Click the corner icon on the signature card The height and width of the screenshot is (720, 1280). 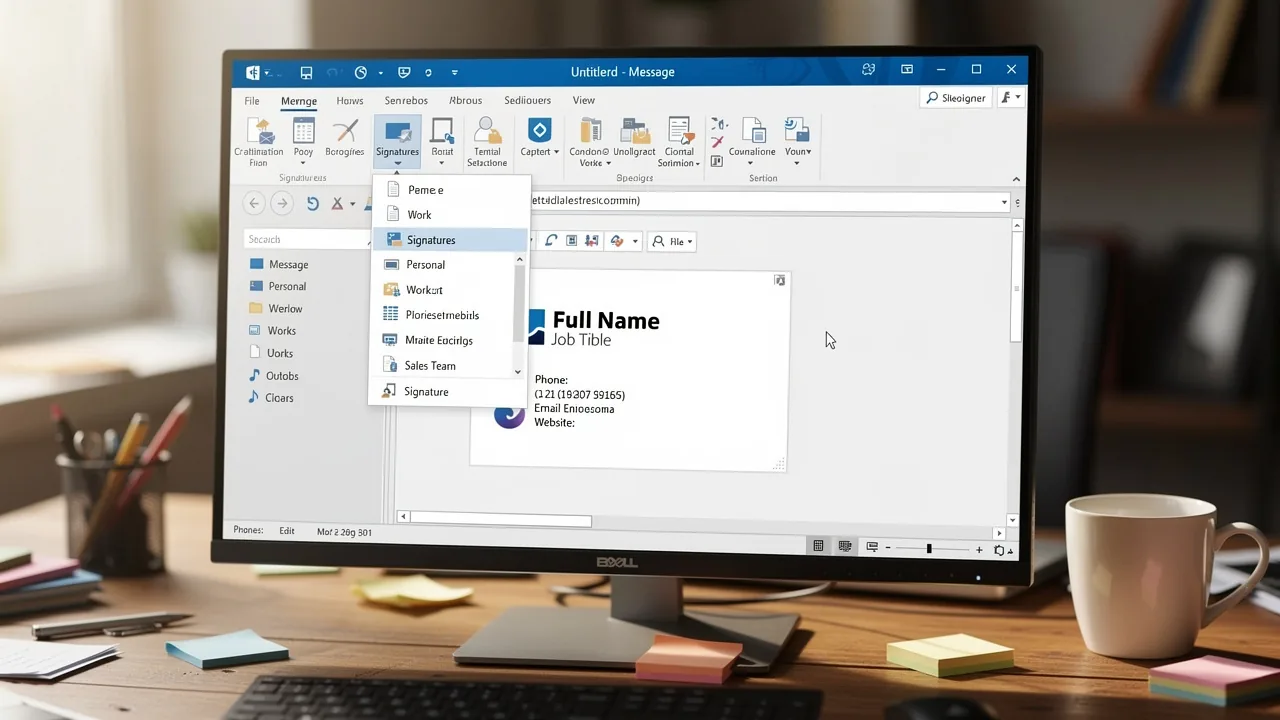tap(780, 281)
